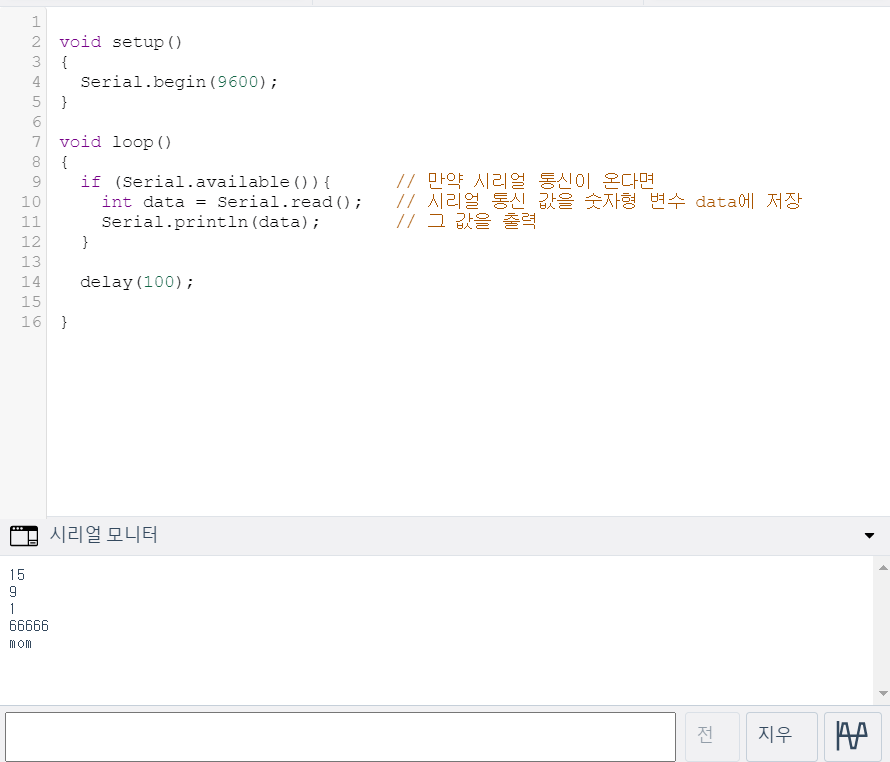The image size is (890, 762).
Task: Click output line 66666 in serial monitor
Action: pos(29,626)
